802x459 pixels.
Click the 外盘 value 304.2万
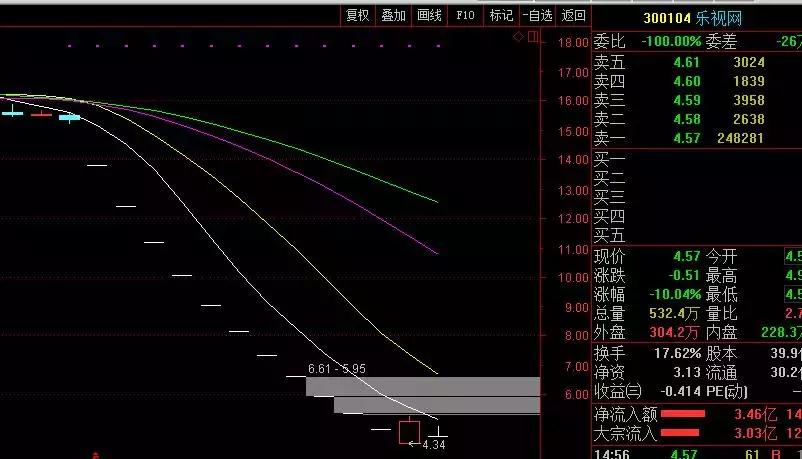pos(674,333)
